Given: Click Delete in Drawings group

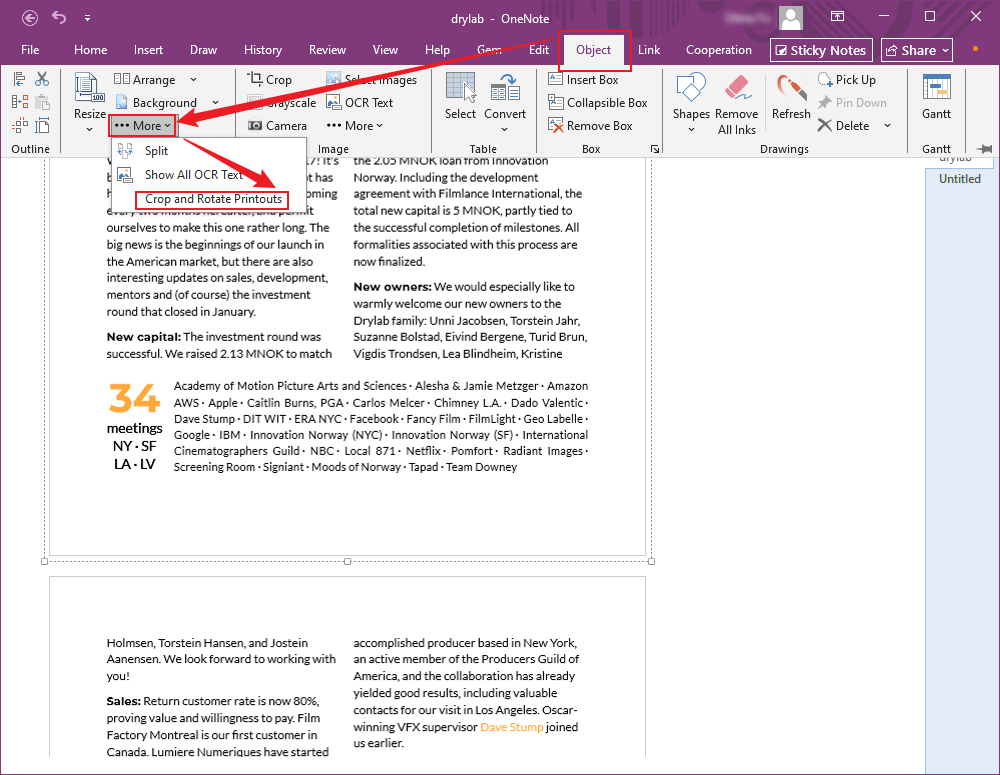Looking at the screenshot, I should click(x=844, y=126).
